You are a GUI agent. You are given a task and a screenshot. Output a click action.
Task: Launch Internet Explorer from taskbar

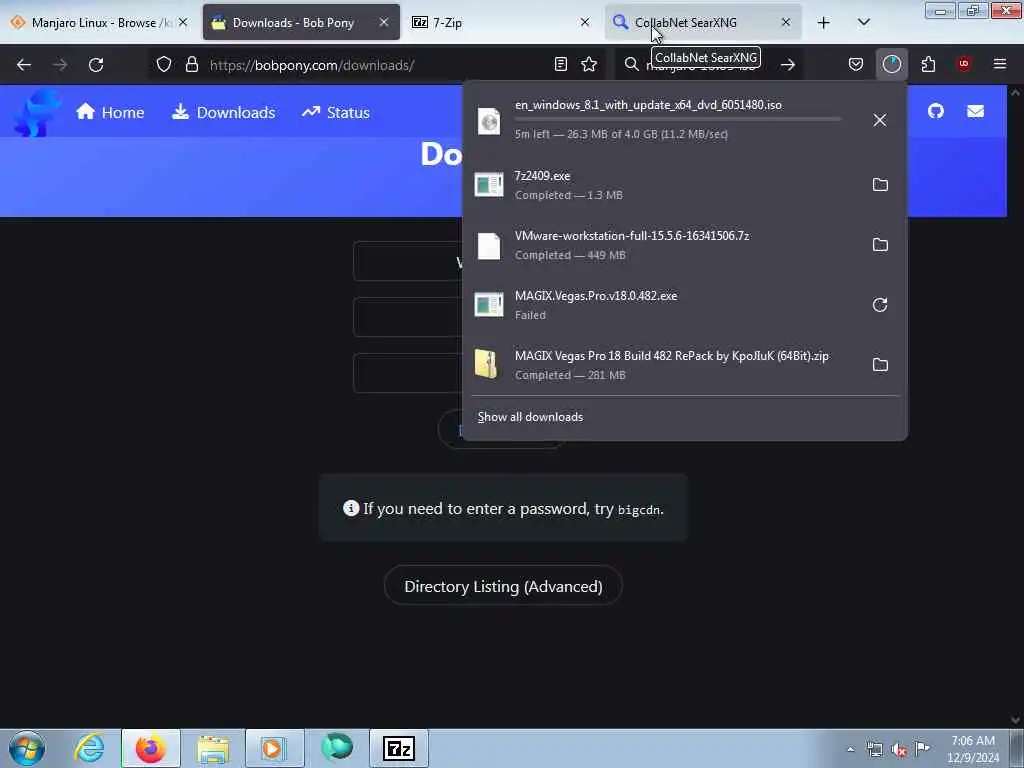click(x=89, y=748)
